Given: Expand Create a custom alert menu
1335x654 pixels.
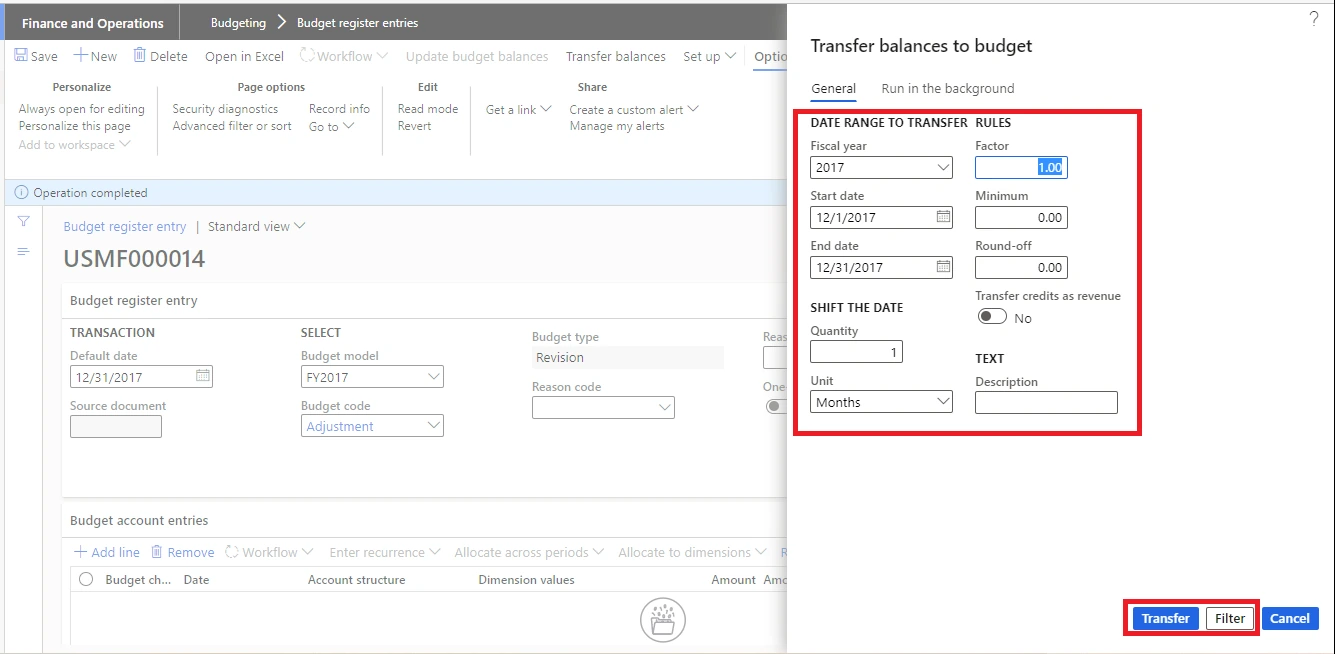Looking at the screenshot, I should (633, 109).
